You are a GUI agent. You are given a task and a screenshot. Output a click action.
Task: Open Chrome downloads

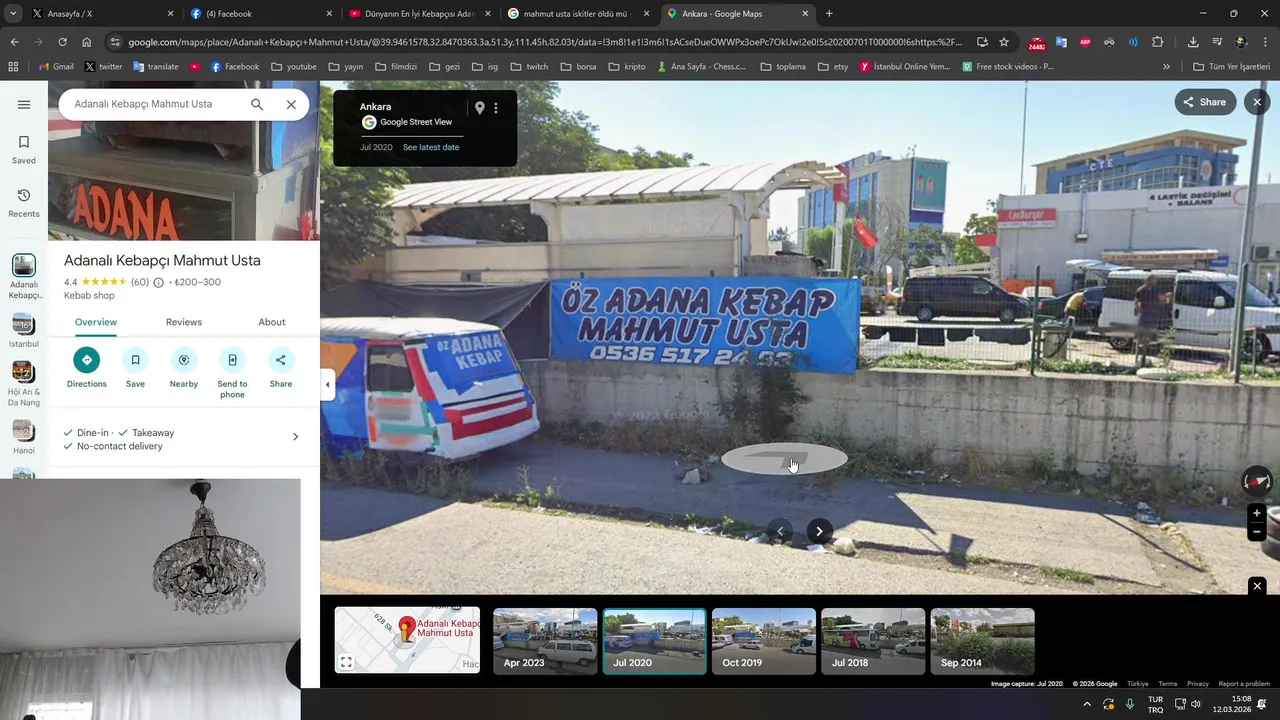click(1193, 42)
